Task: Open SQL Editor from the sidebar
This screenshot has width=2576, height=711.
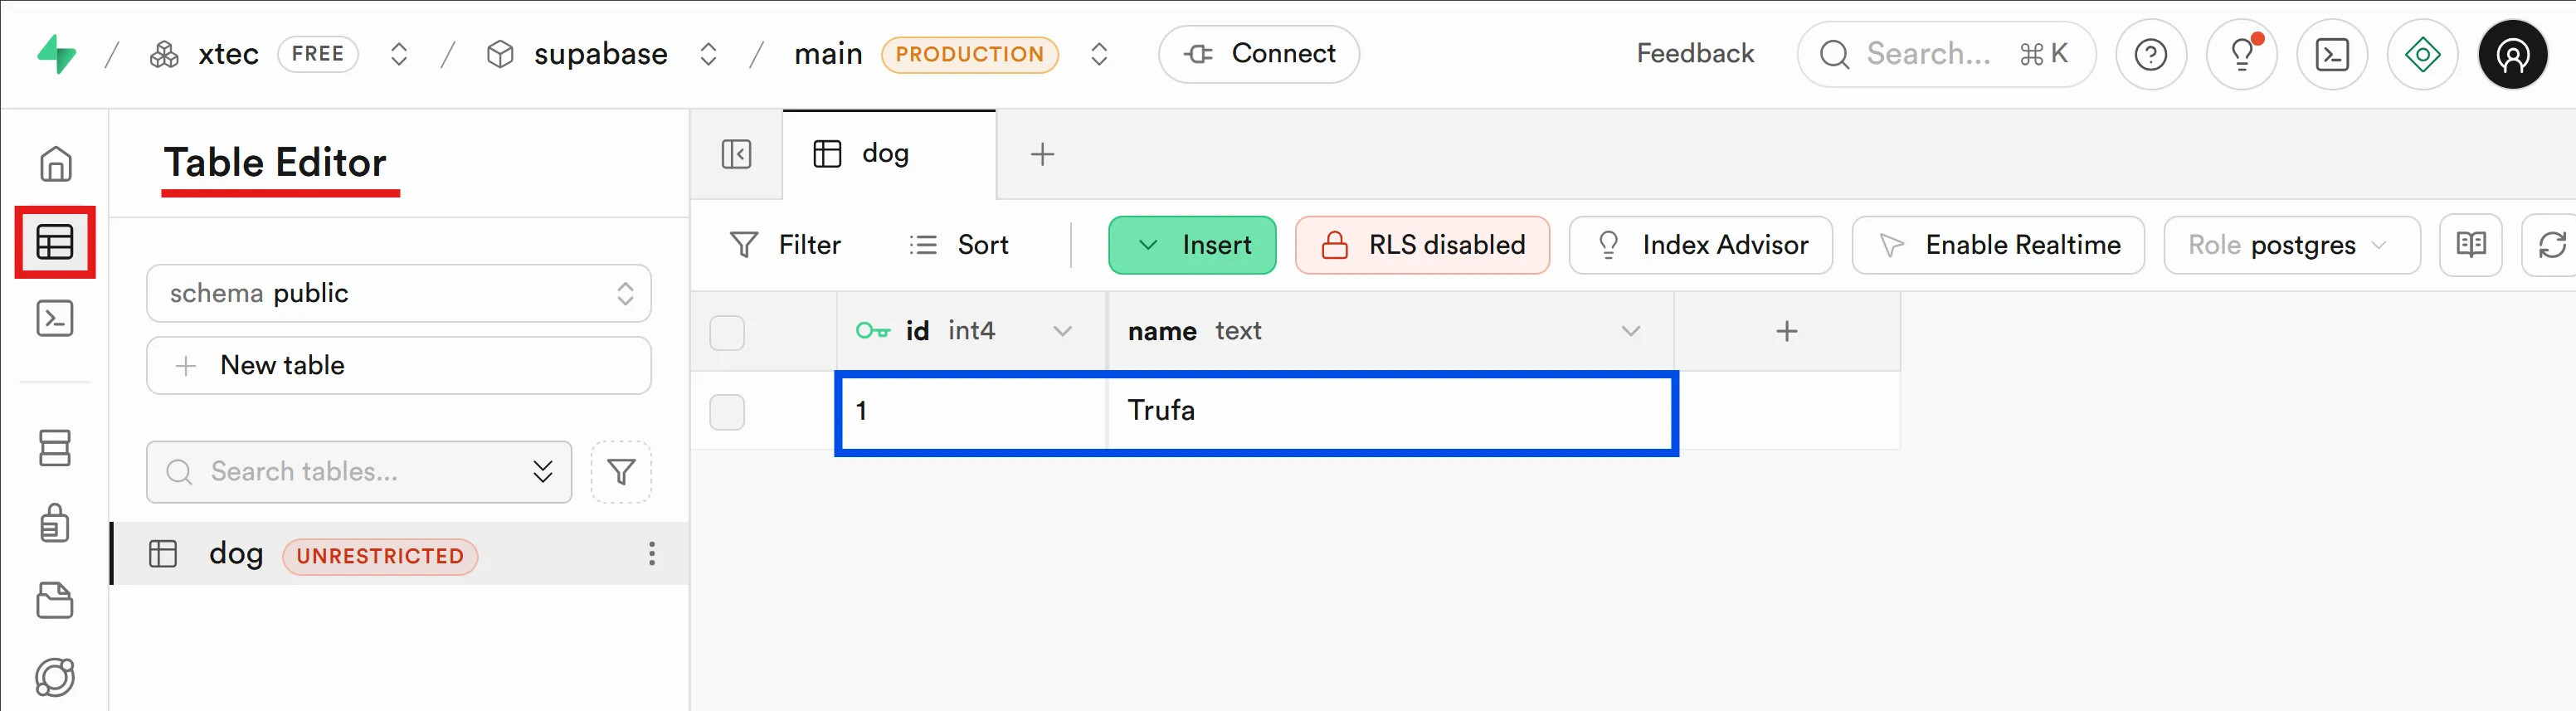Action: pos(55,319)
